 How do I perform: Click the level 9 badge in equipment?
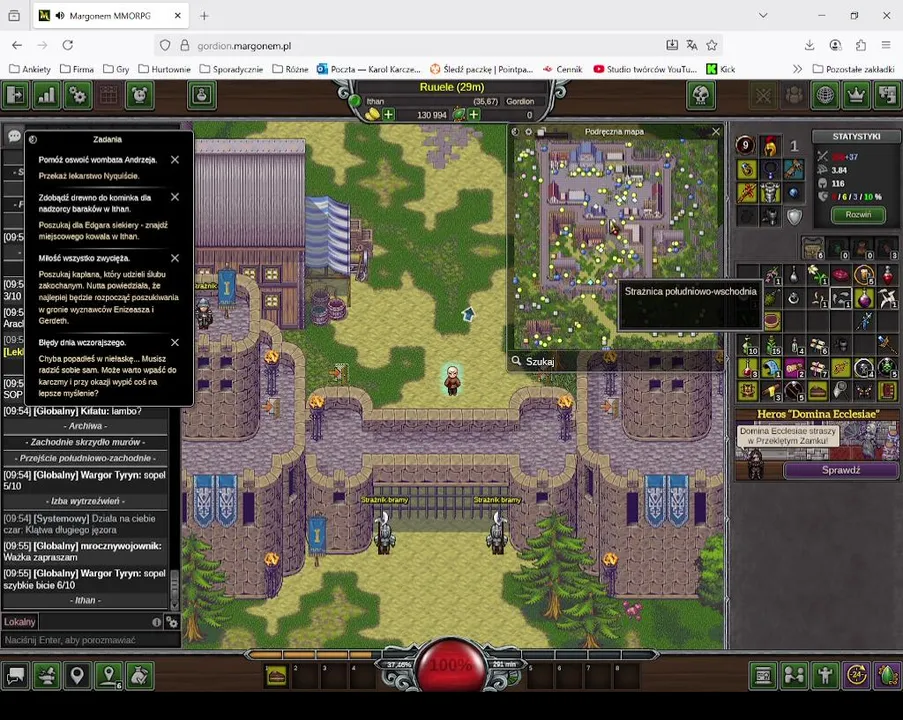(x=745, y=145)
